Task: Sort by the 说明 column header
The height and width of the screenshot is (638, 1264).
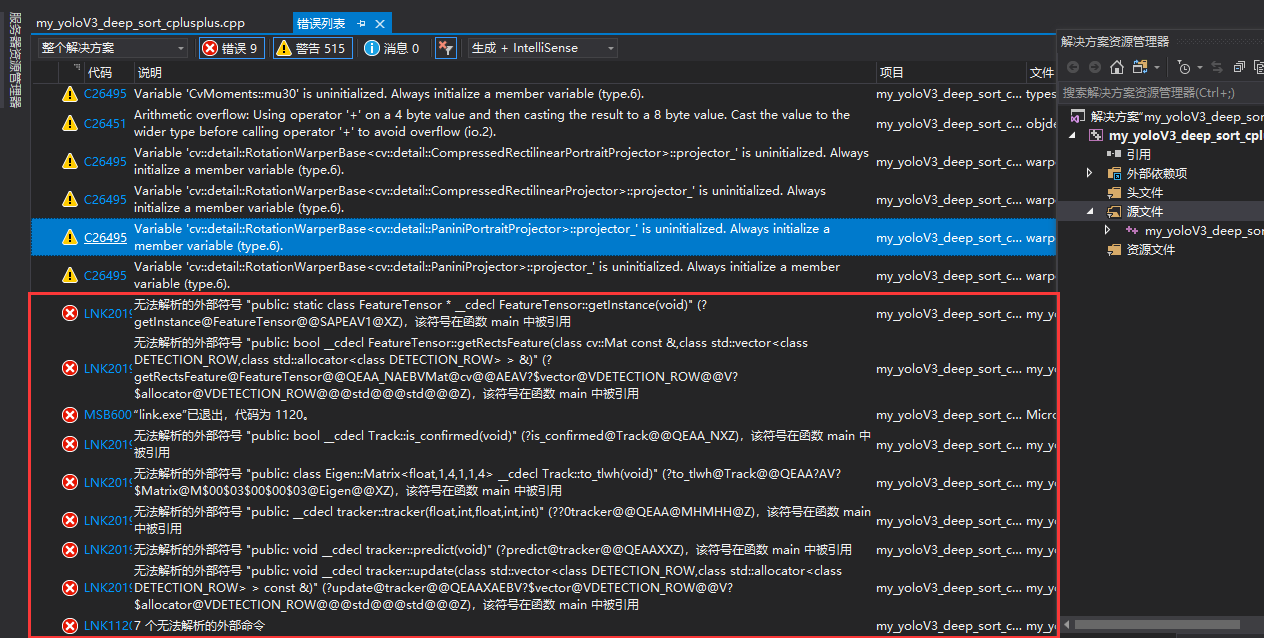Action: (149, 72)
